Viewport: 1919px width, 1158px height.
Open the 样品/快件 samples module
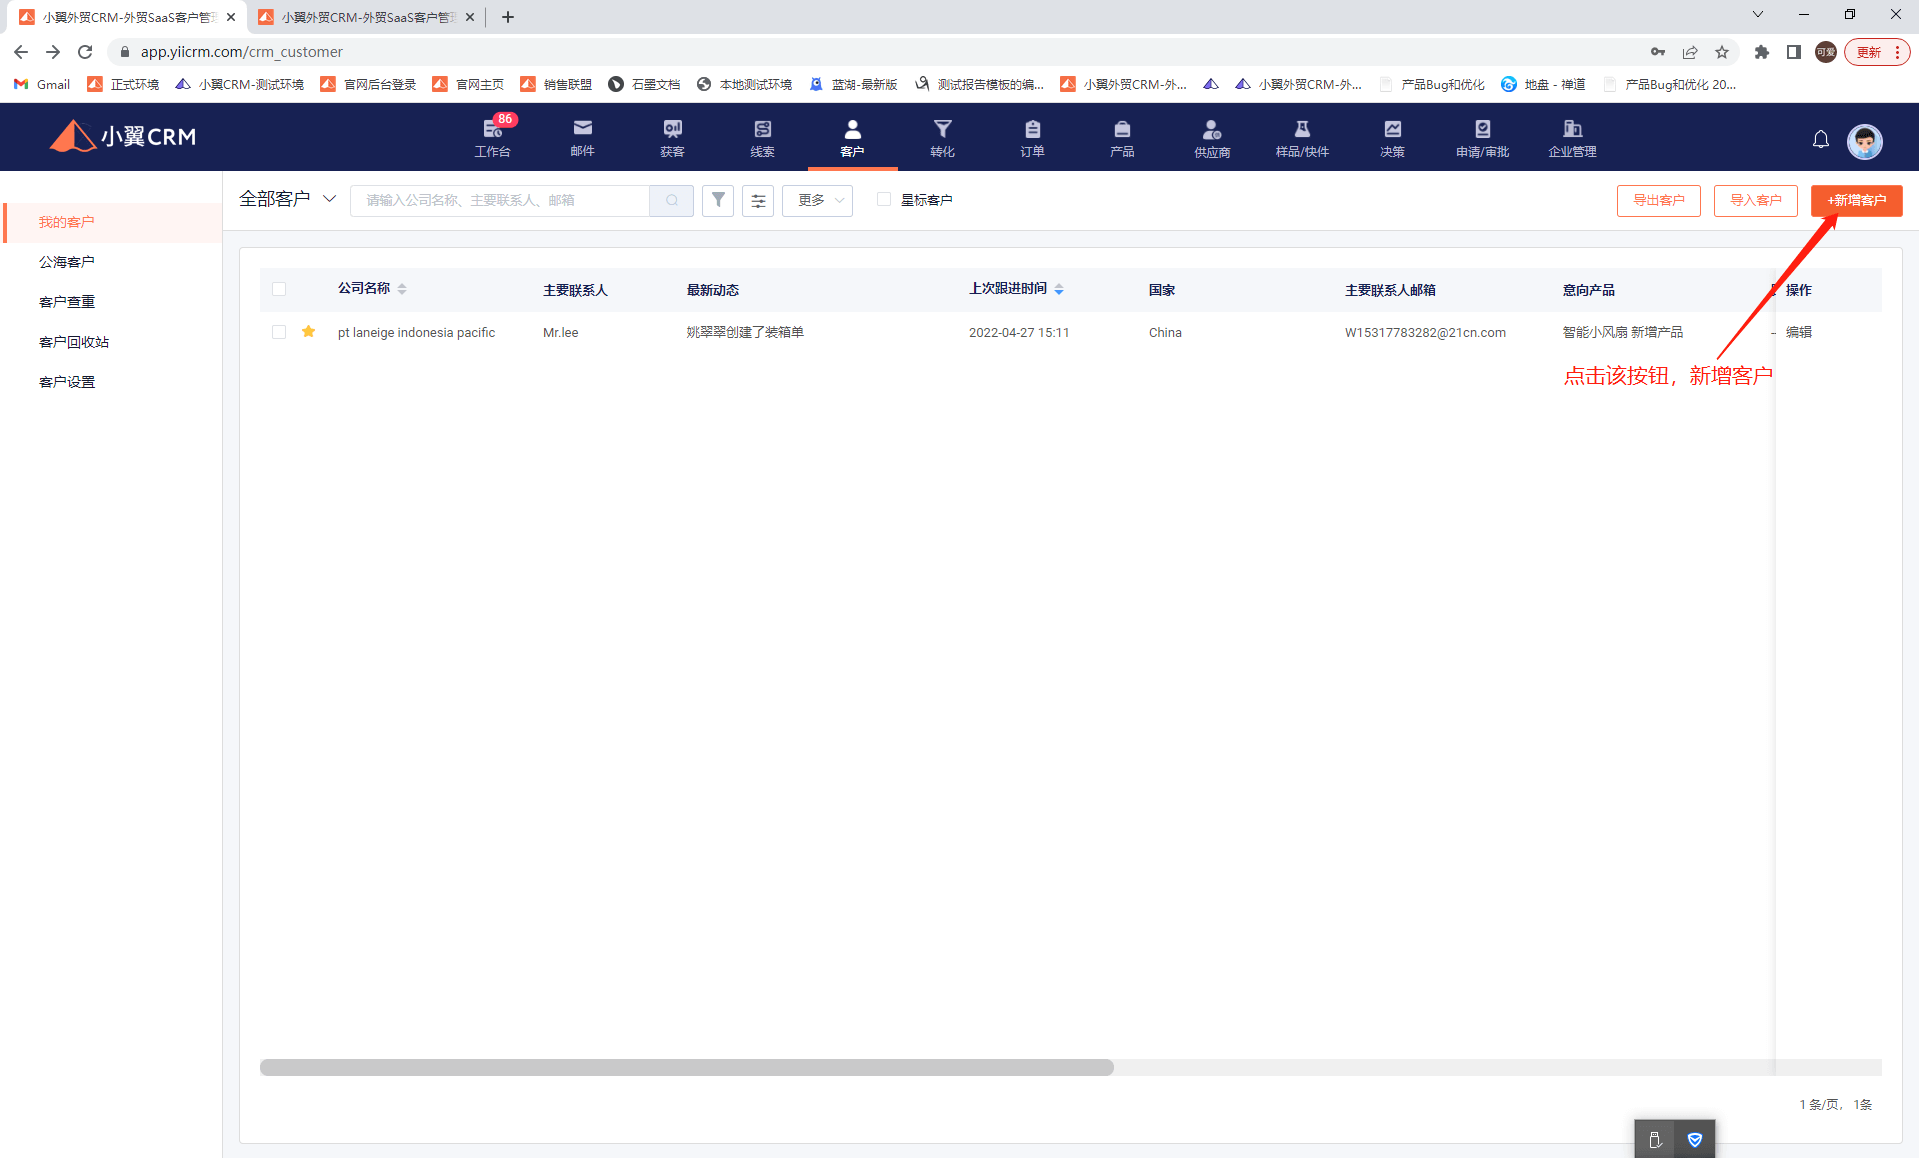coord(1302,137)
